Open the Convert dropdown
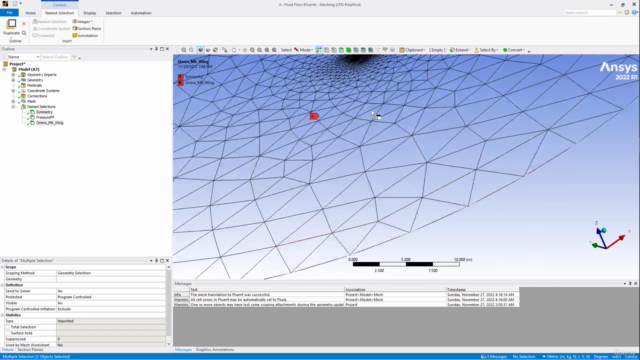Viewport: 640px width, 360px height. [x=513, y=50]
